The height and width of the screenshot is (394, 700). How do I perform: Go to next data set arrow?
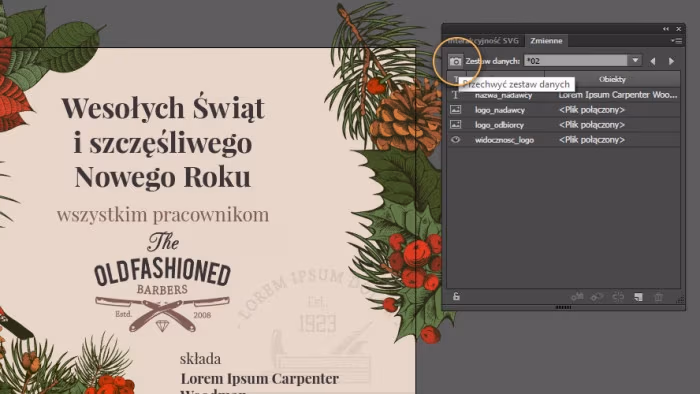click(x=671, y=61)
